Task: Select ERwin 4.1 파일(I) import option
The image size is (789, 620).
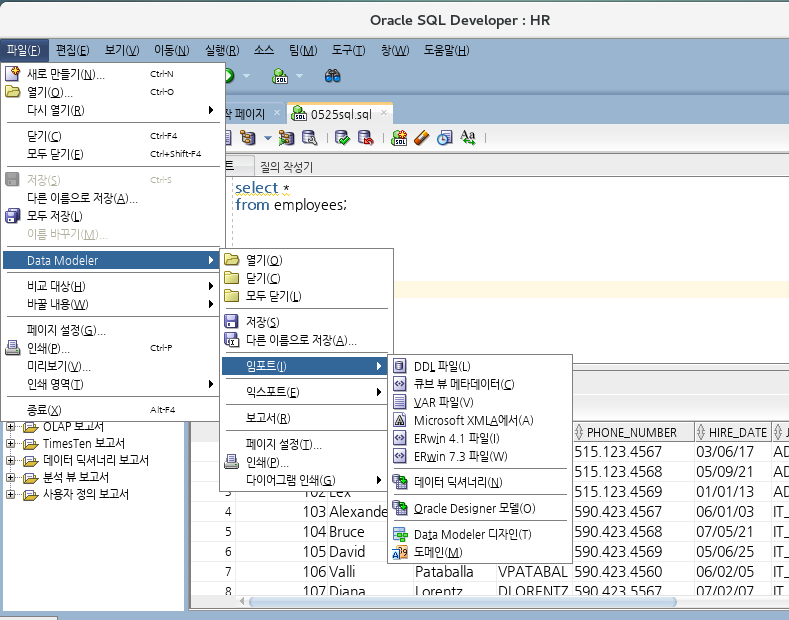Action: coord(480,439)
